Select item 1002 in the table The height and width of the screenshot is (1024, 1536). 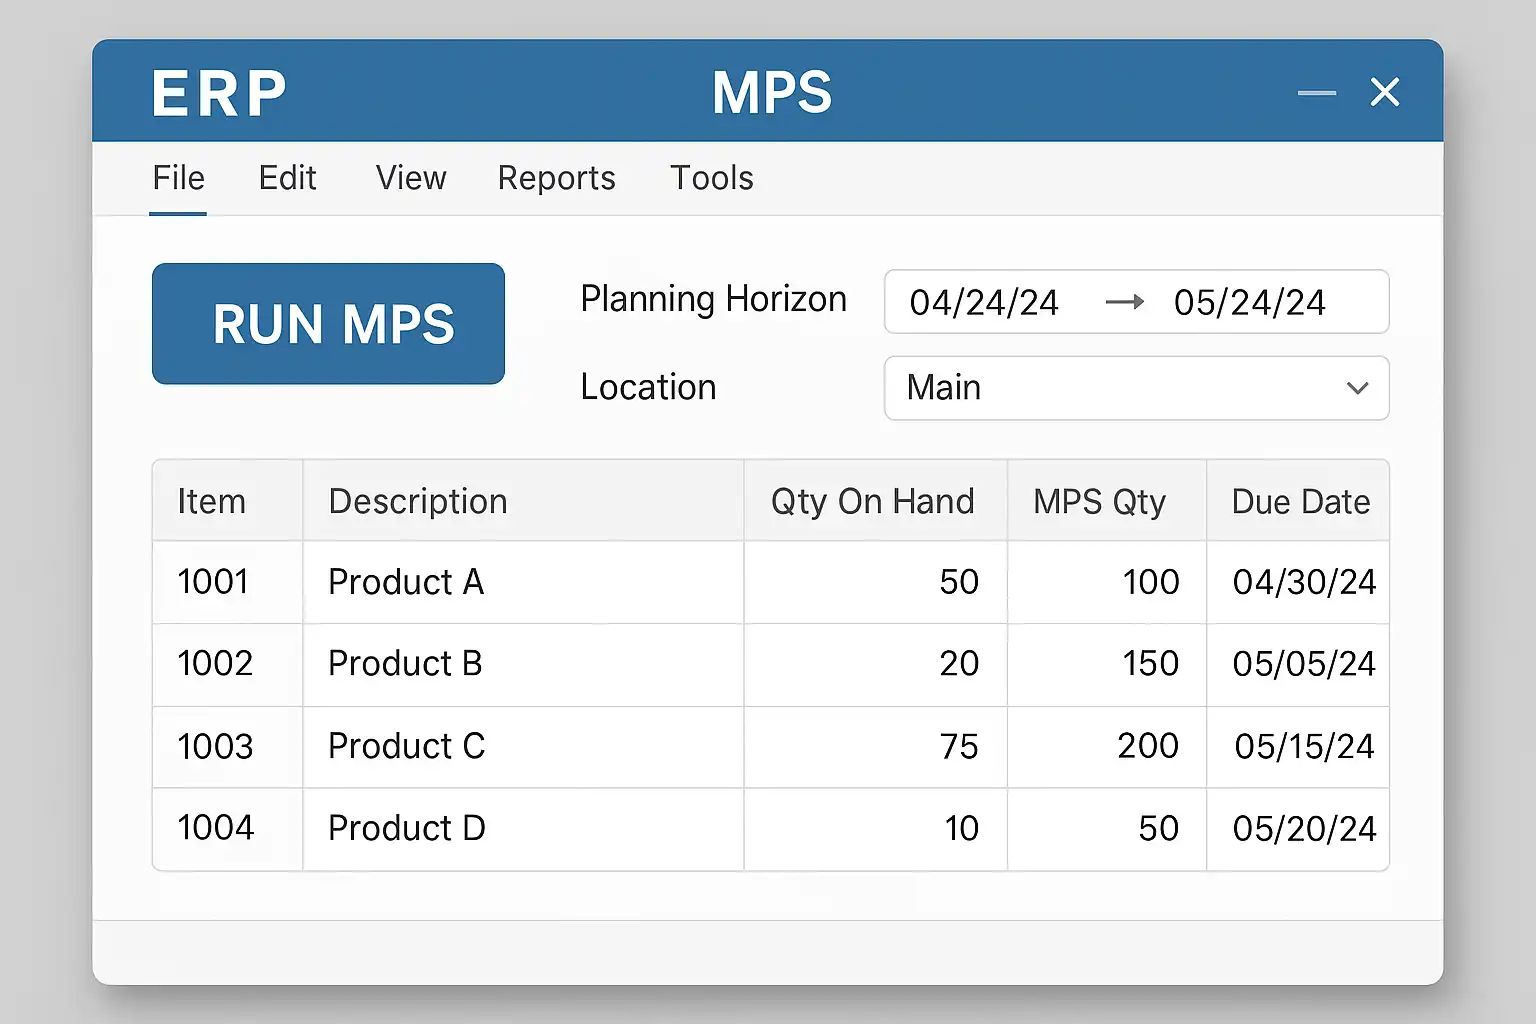215,664
